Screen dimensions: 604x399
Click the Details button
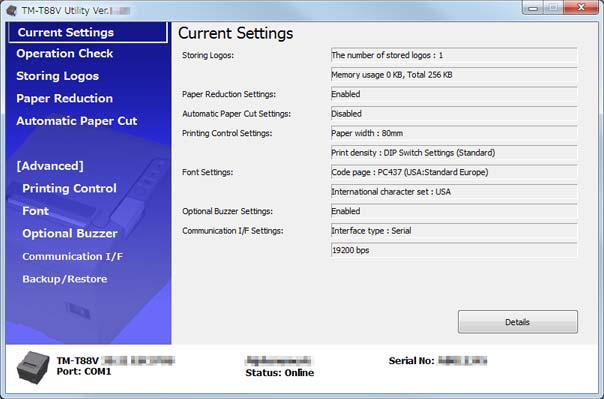[518, 322]
